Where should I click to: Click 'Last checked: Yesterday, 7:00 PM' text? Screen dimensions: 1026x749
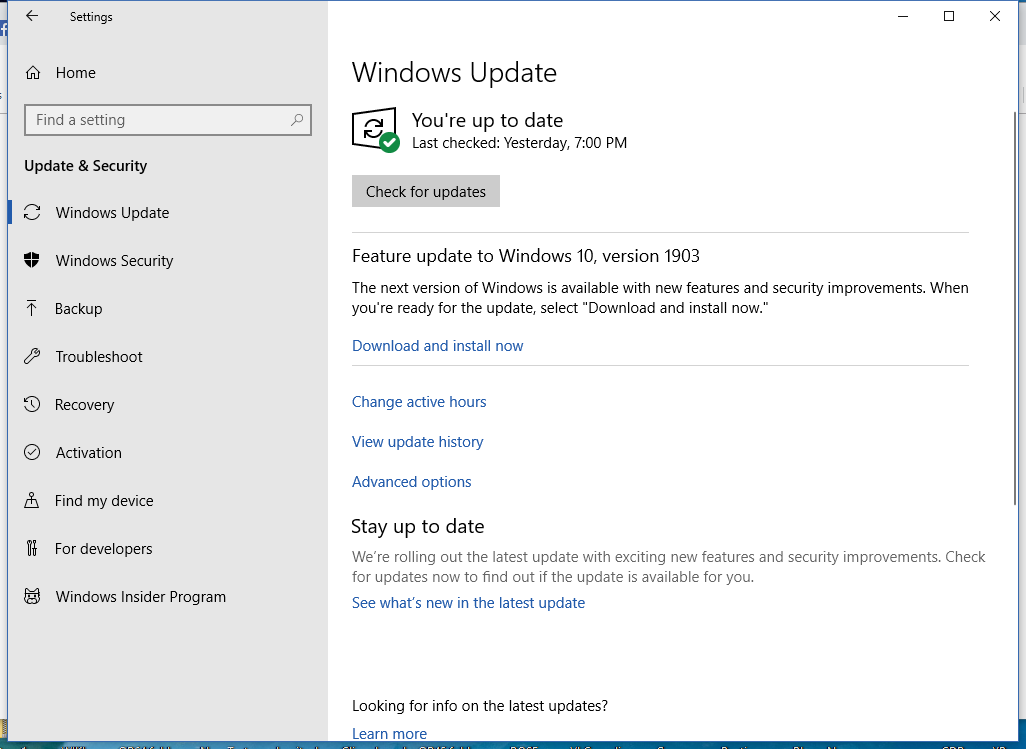pos(520,143)
